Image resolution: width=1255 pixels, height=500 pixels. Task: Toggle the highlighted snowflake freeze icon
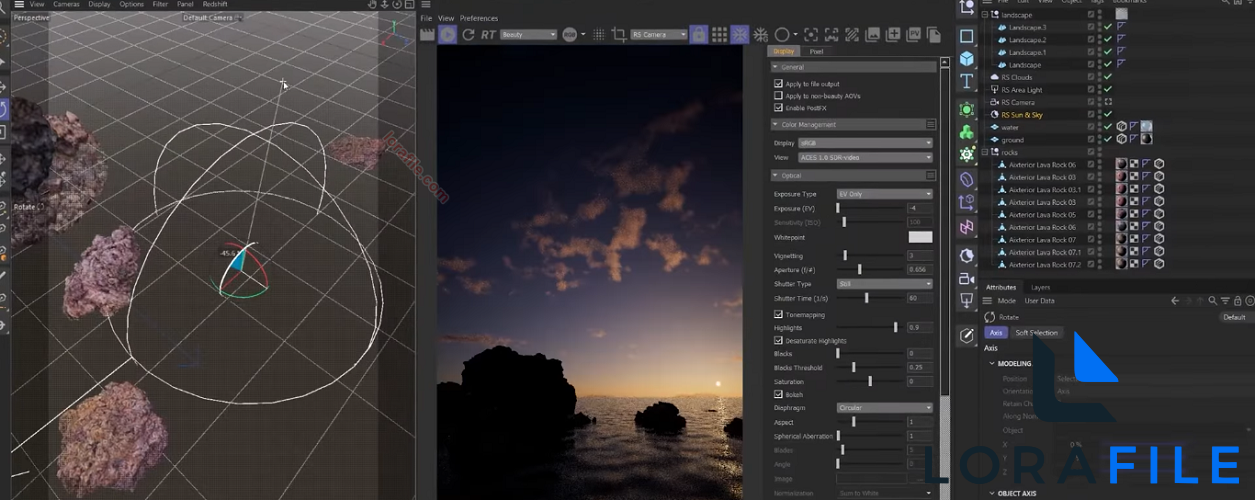click(x=739, y=35)
